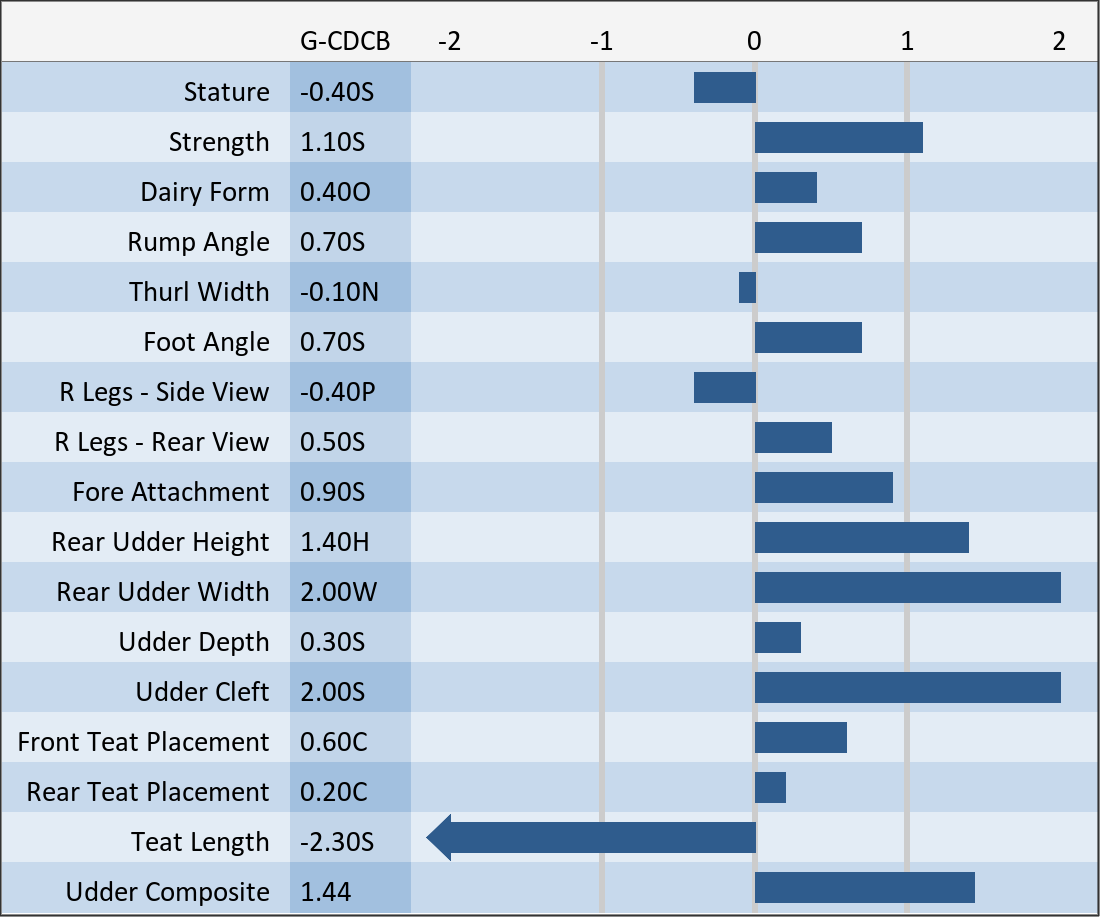Click the Thurl Width value -0.10N
Image resolution: width=1100 pixels, height=917 pixels.
click(339, 292)
